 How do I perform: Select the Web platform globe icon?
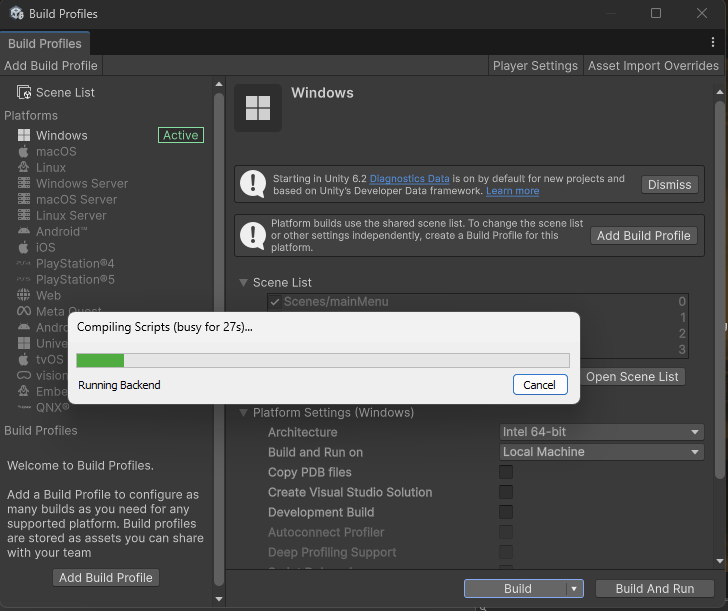click(x=24, y=295)
